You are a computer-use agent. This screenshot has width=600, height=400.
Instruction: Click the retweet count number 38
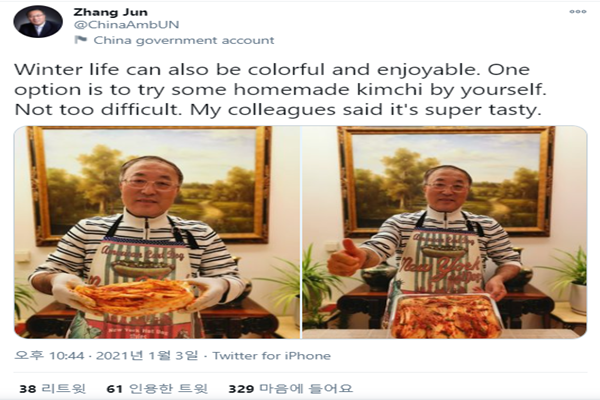[28, 389]
